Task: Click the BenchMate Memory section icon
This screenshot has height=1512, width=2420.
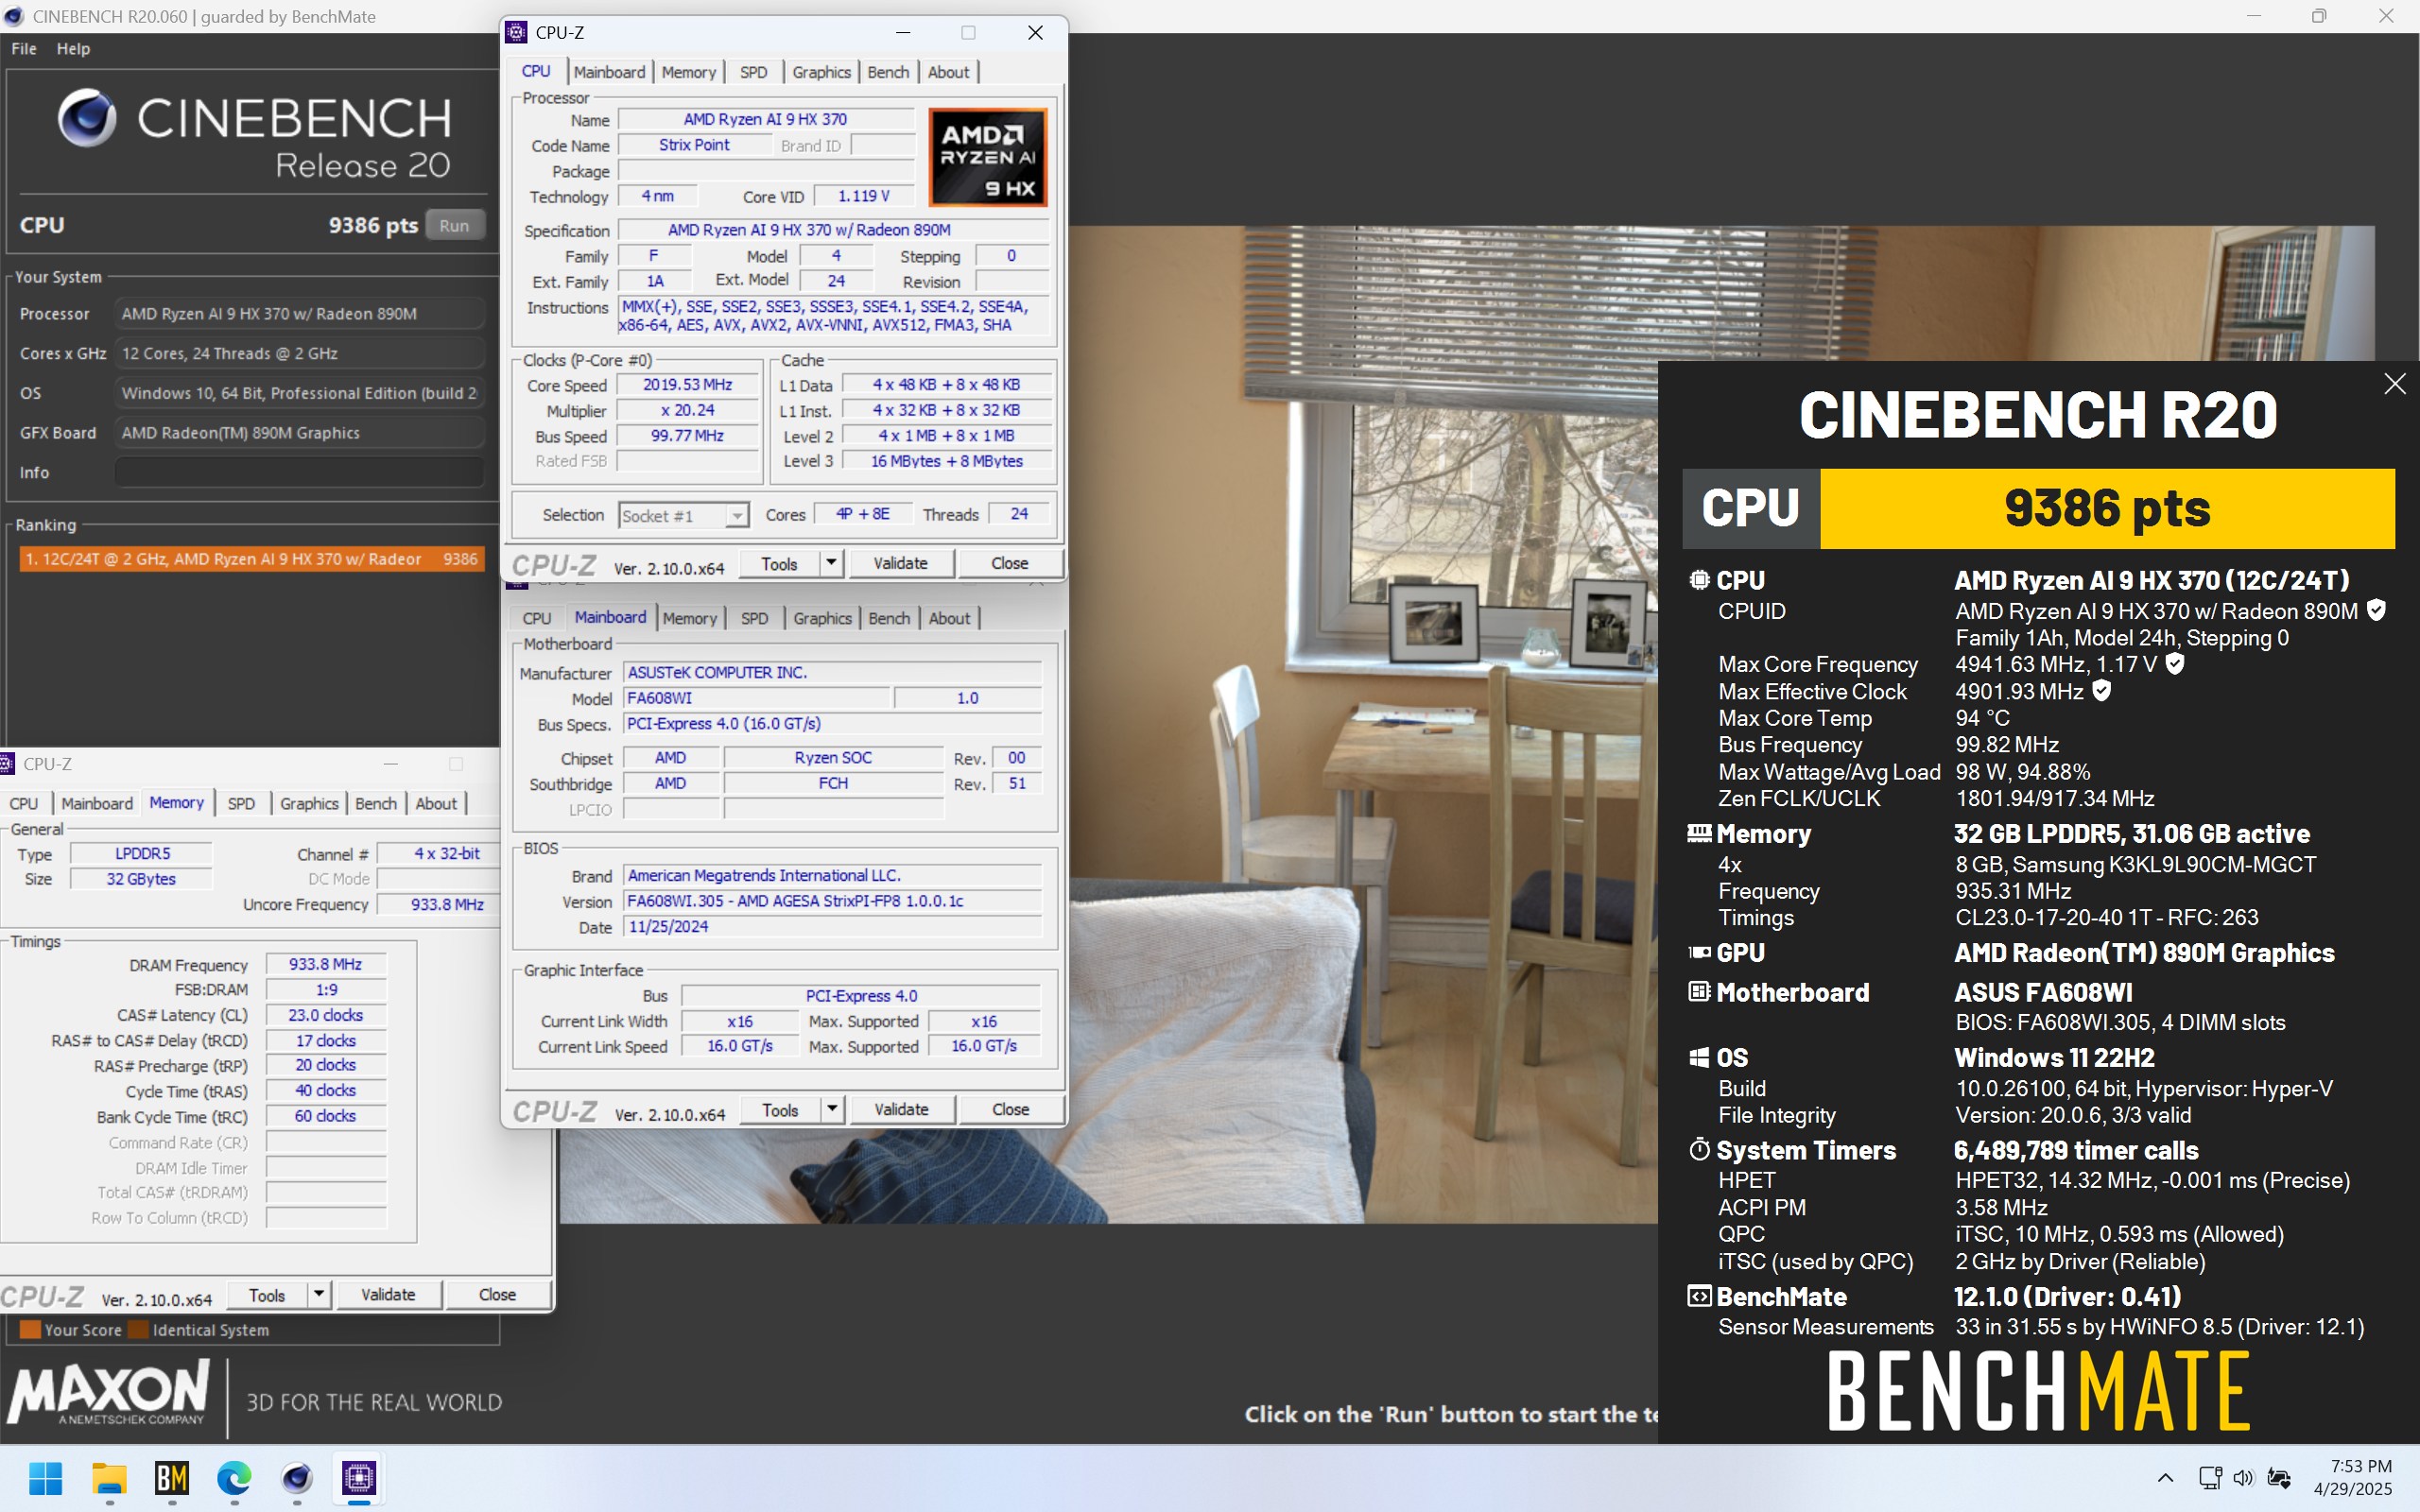Action: pyautogui.click(x=1698, y=833)
